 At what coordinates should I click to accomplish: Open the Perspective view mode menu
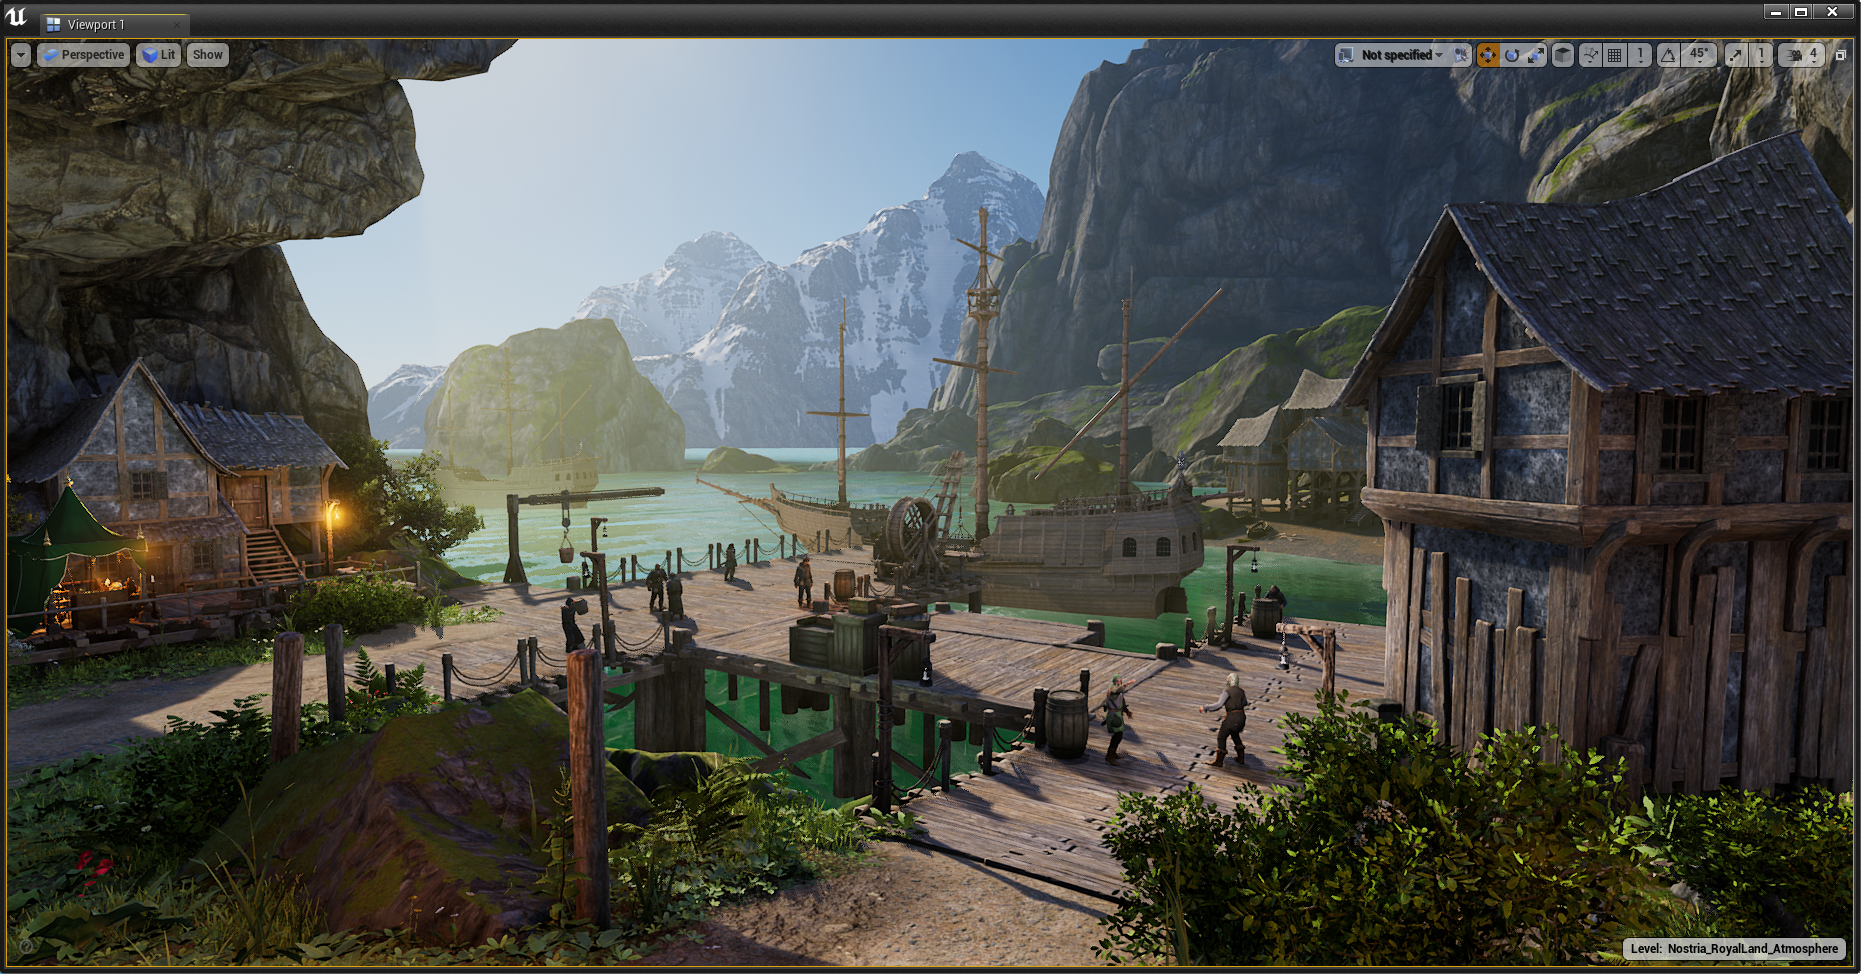tap(84, 55)
